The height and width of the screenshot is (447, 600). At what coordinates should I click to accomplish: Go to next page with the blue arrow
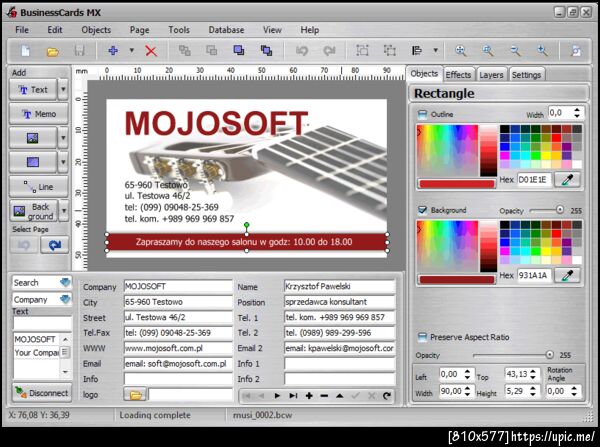[x=54, y=245]
